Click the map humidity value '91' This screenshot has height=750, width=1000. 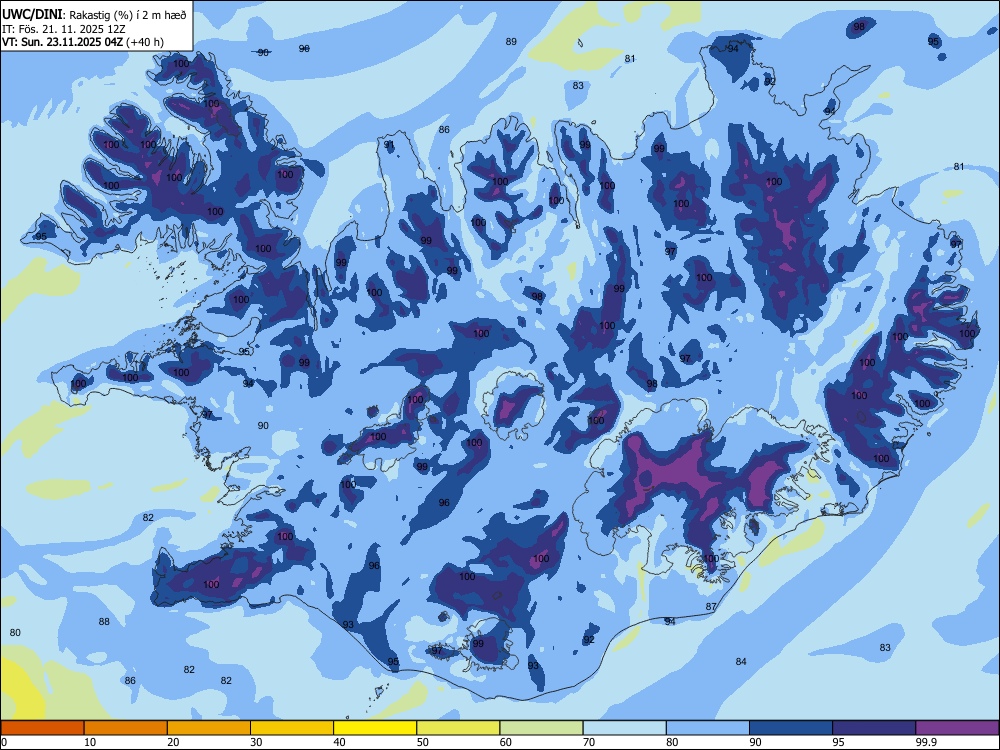[x=389, y=145]
